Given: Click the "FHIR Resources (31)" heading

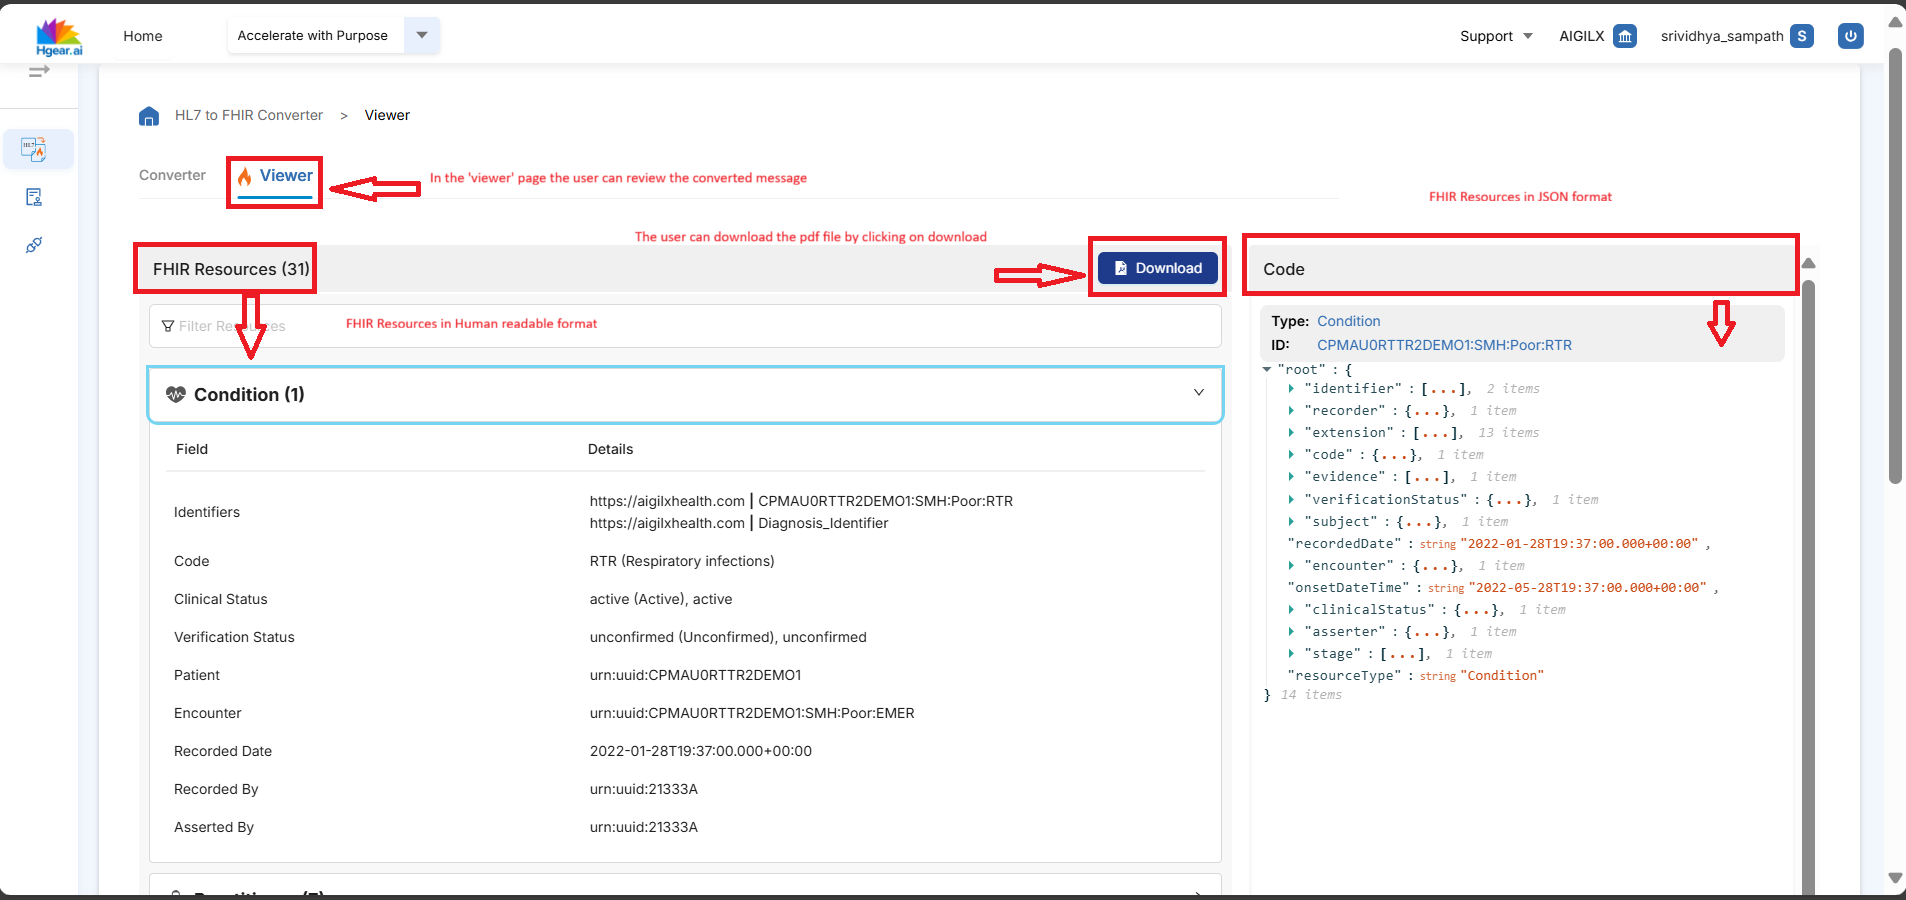Looking at the screenshot, I should click(x=231, y=269).
